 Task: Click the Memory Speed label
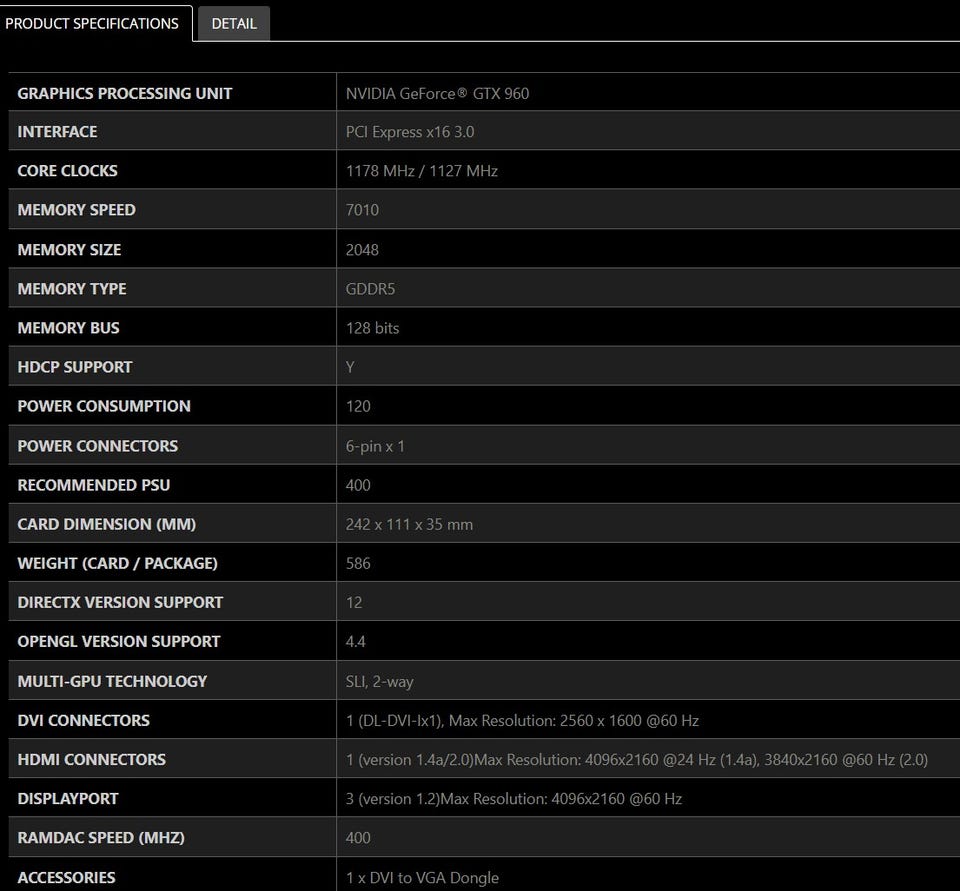[77, 210]
